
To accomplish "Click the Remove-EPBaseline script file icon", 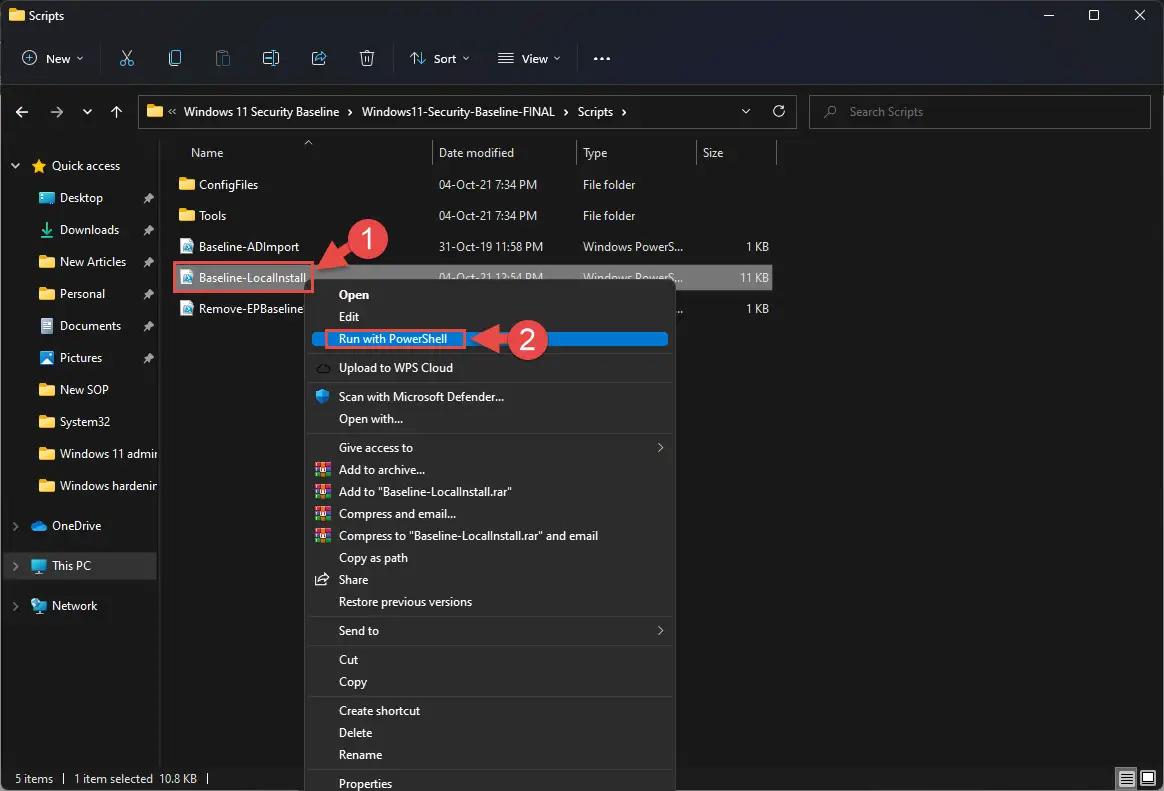I will (187, 309).
